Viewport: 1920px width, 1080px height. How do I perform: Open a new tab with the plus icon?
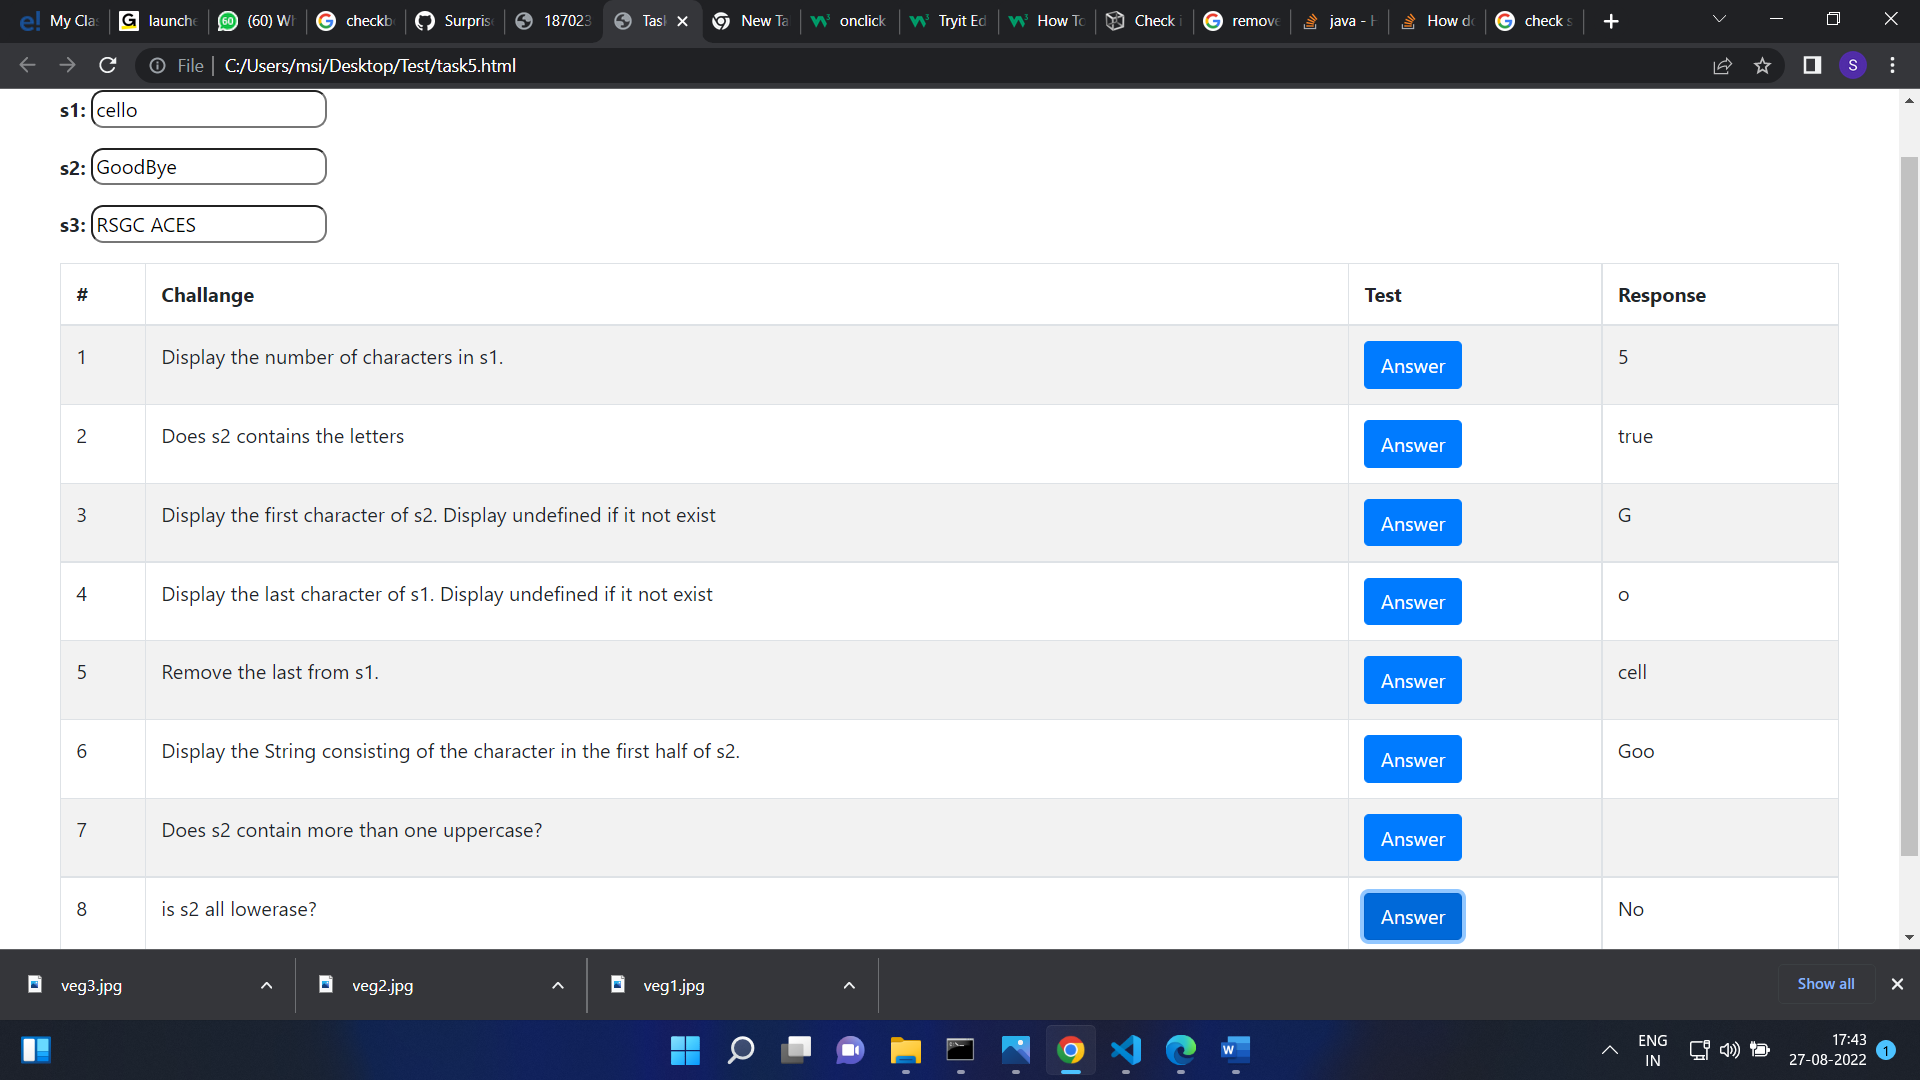pos(1611,21)
